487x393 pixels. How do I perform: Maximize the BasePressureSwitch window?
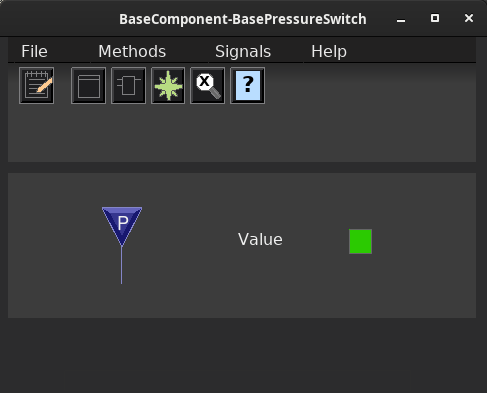point(435,18)
